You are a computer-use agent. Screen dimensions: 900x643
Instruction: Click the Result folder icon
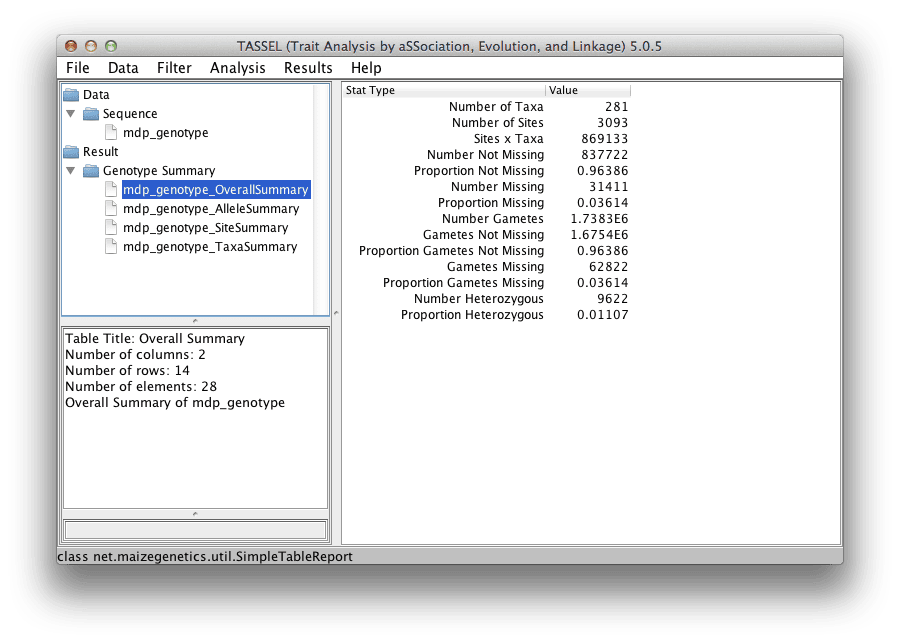pos(71,152)
